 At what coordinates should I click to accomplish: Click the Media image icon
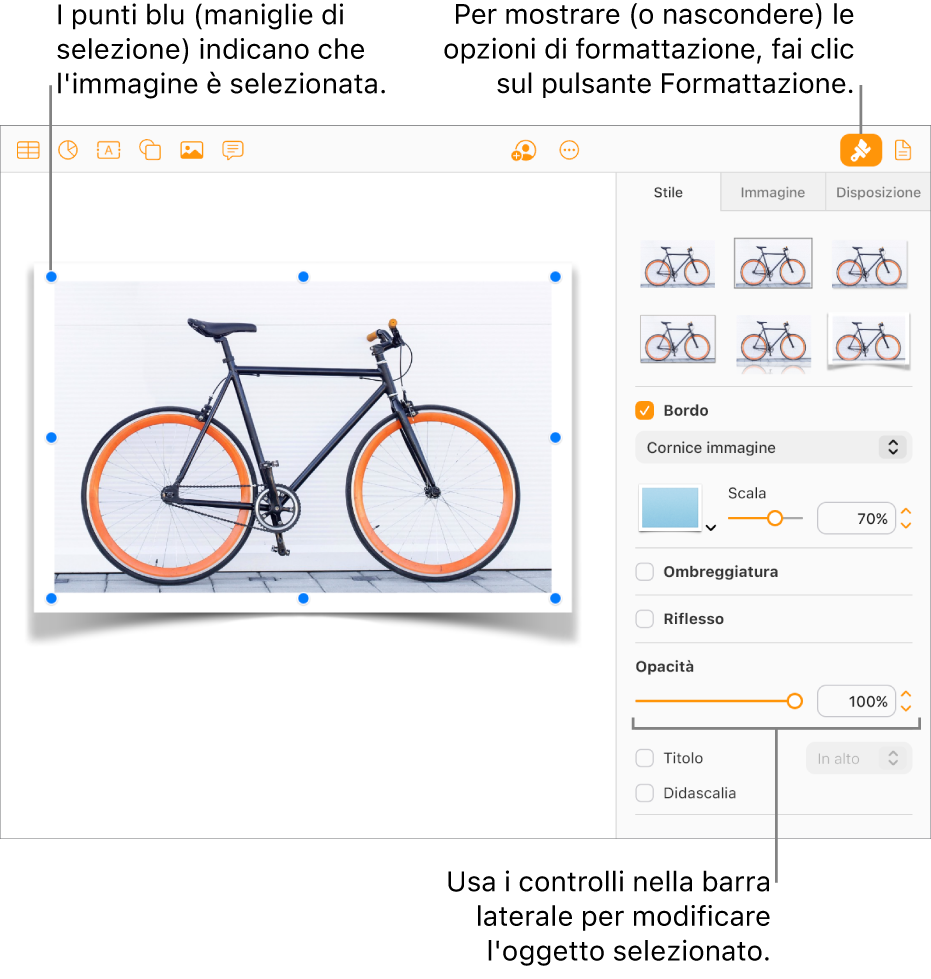192,150
